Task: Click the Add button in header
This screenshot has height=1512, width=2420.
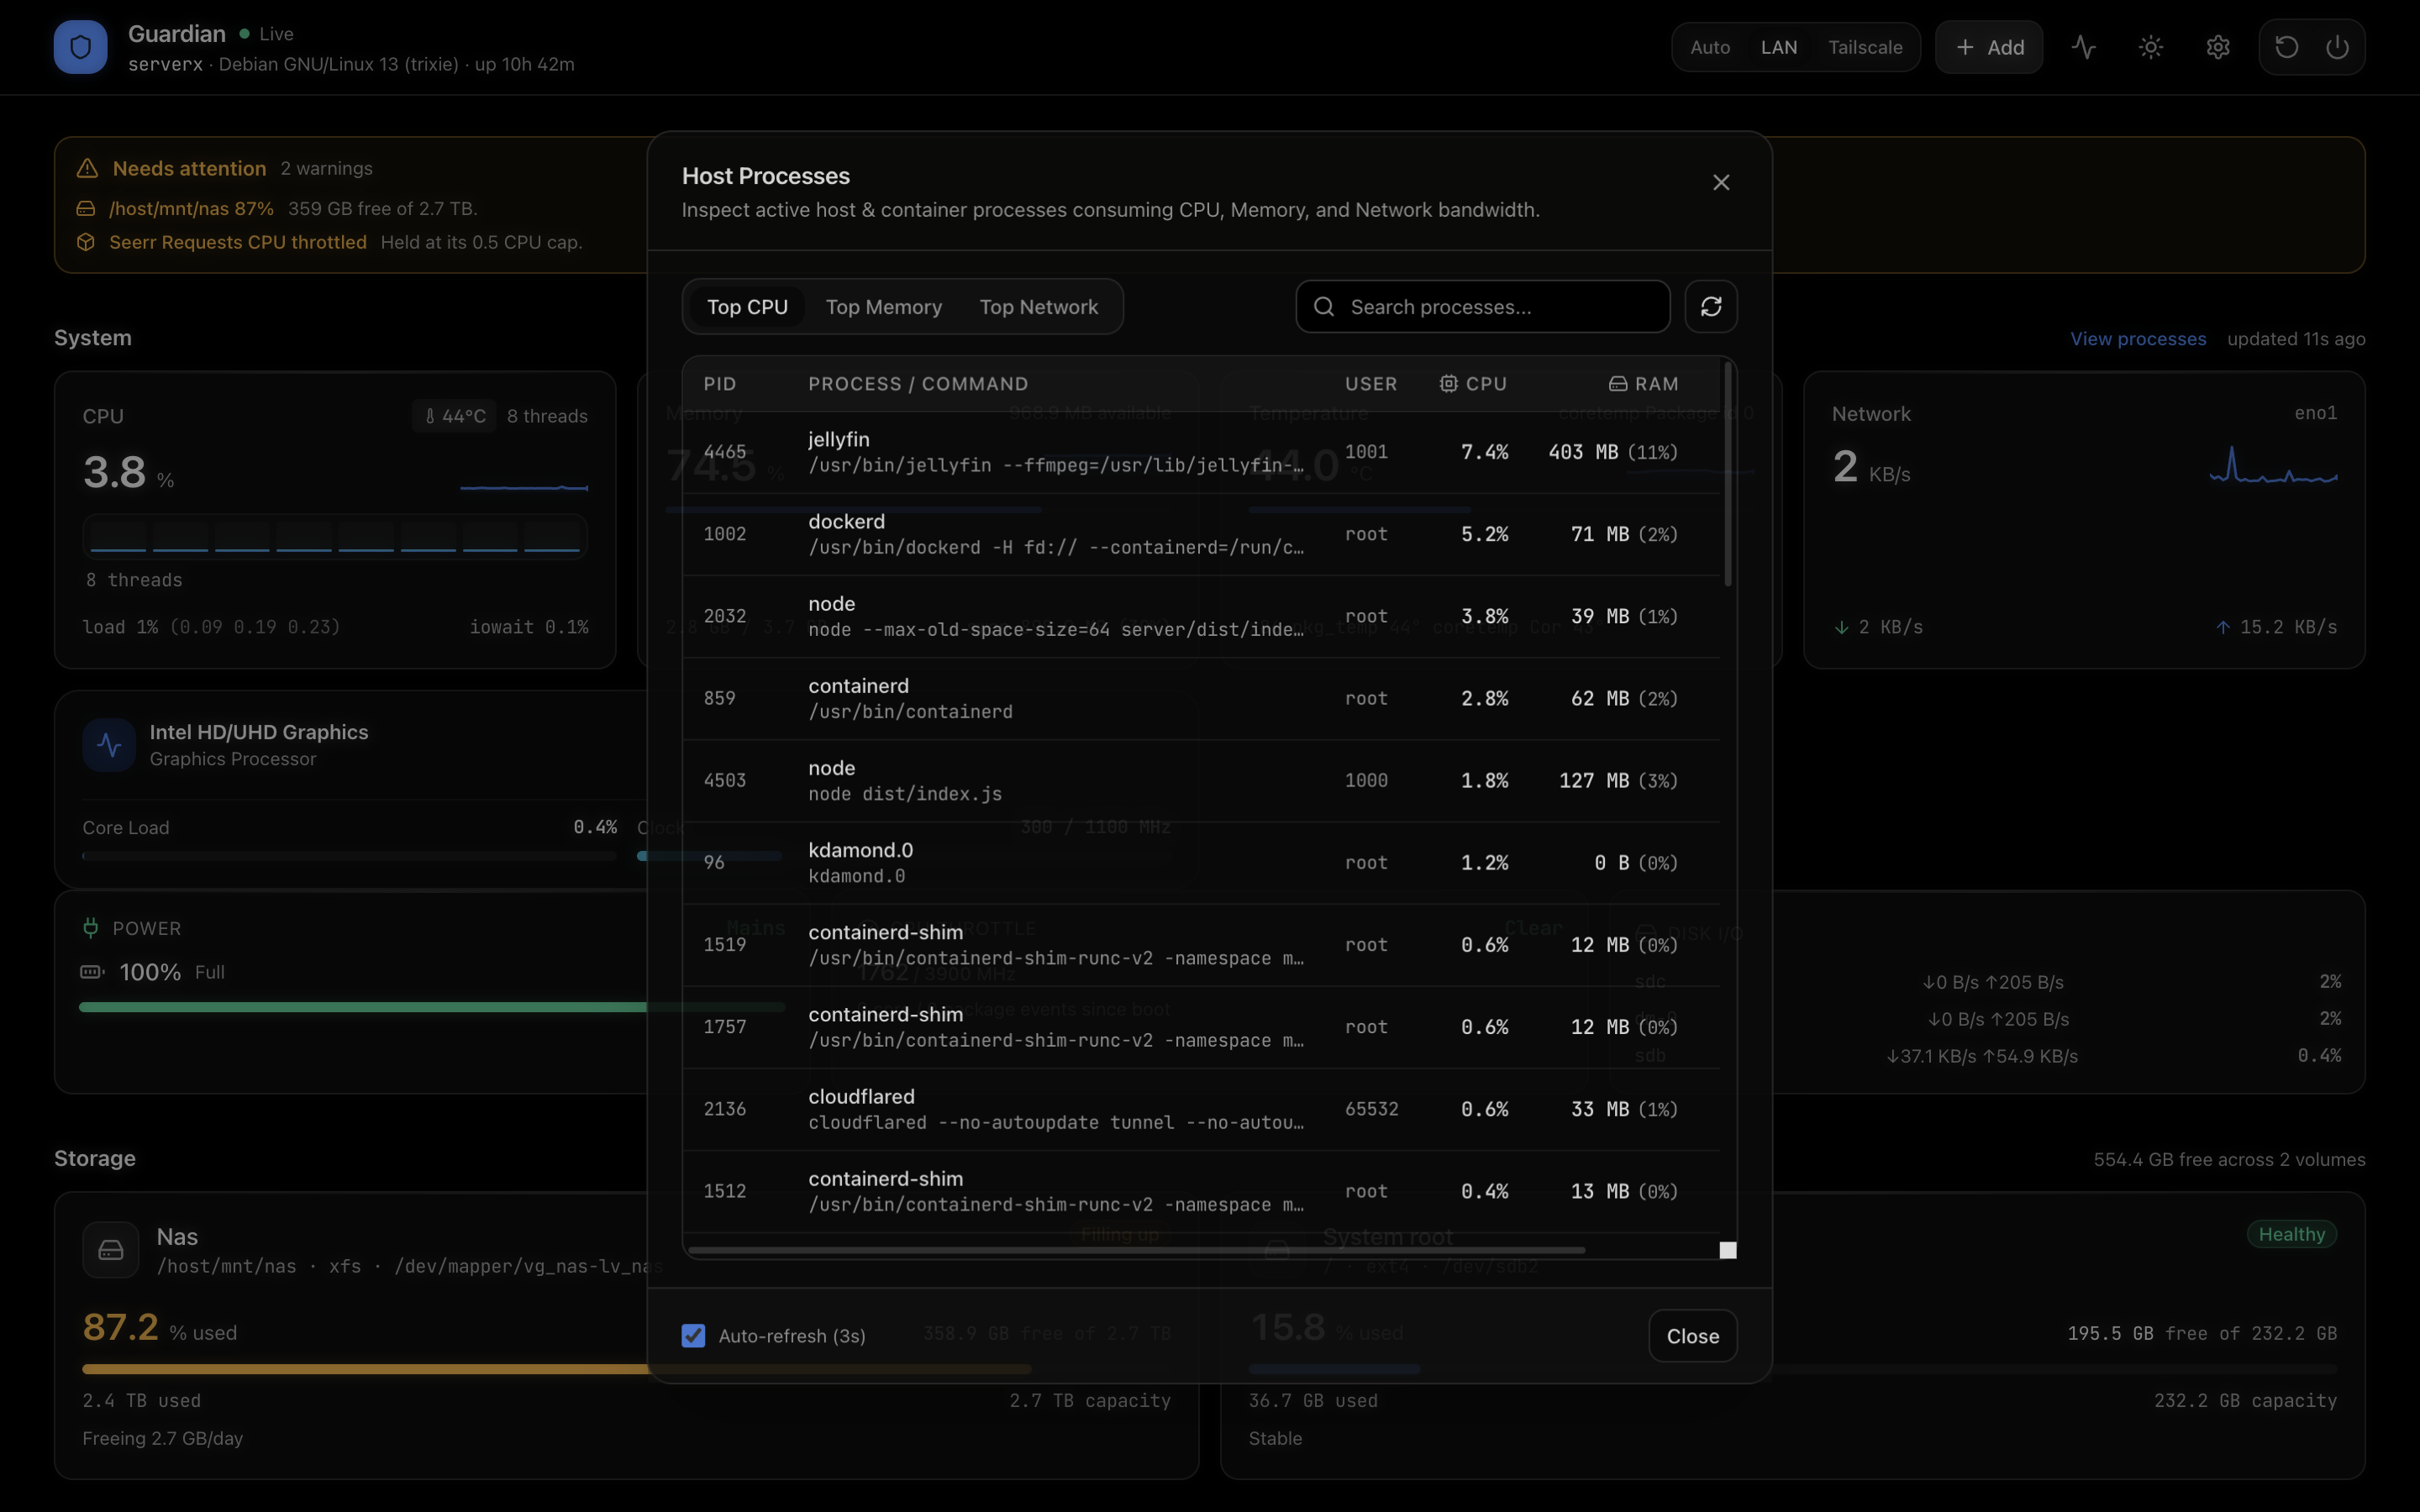Action: (1989, 47)
